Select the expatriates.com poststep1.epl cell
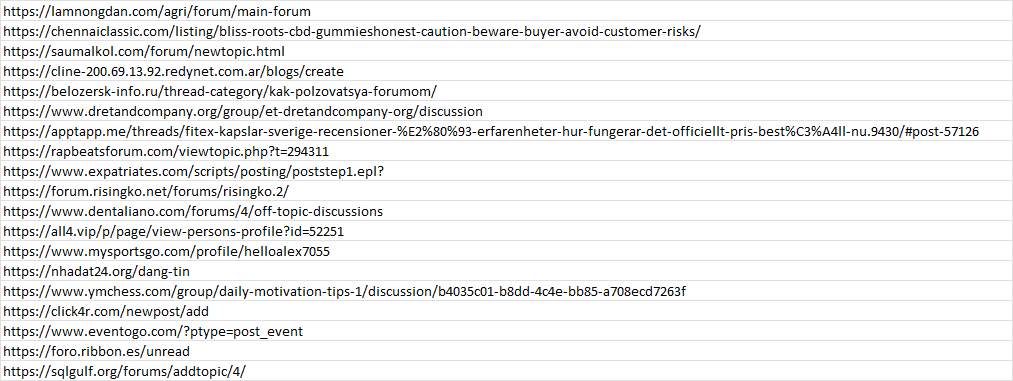 coord(506,171)
